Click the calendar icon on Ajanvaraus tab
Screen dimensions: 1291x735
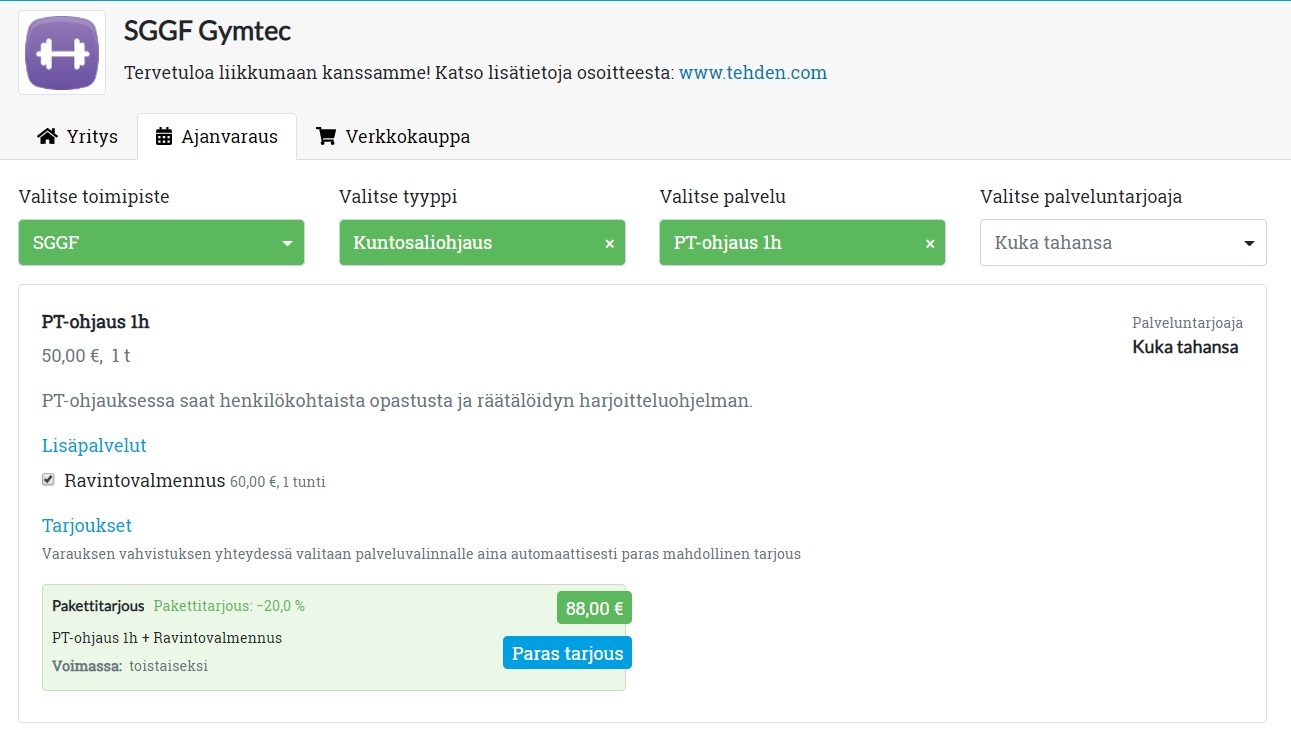[x=164, y=137]
